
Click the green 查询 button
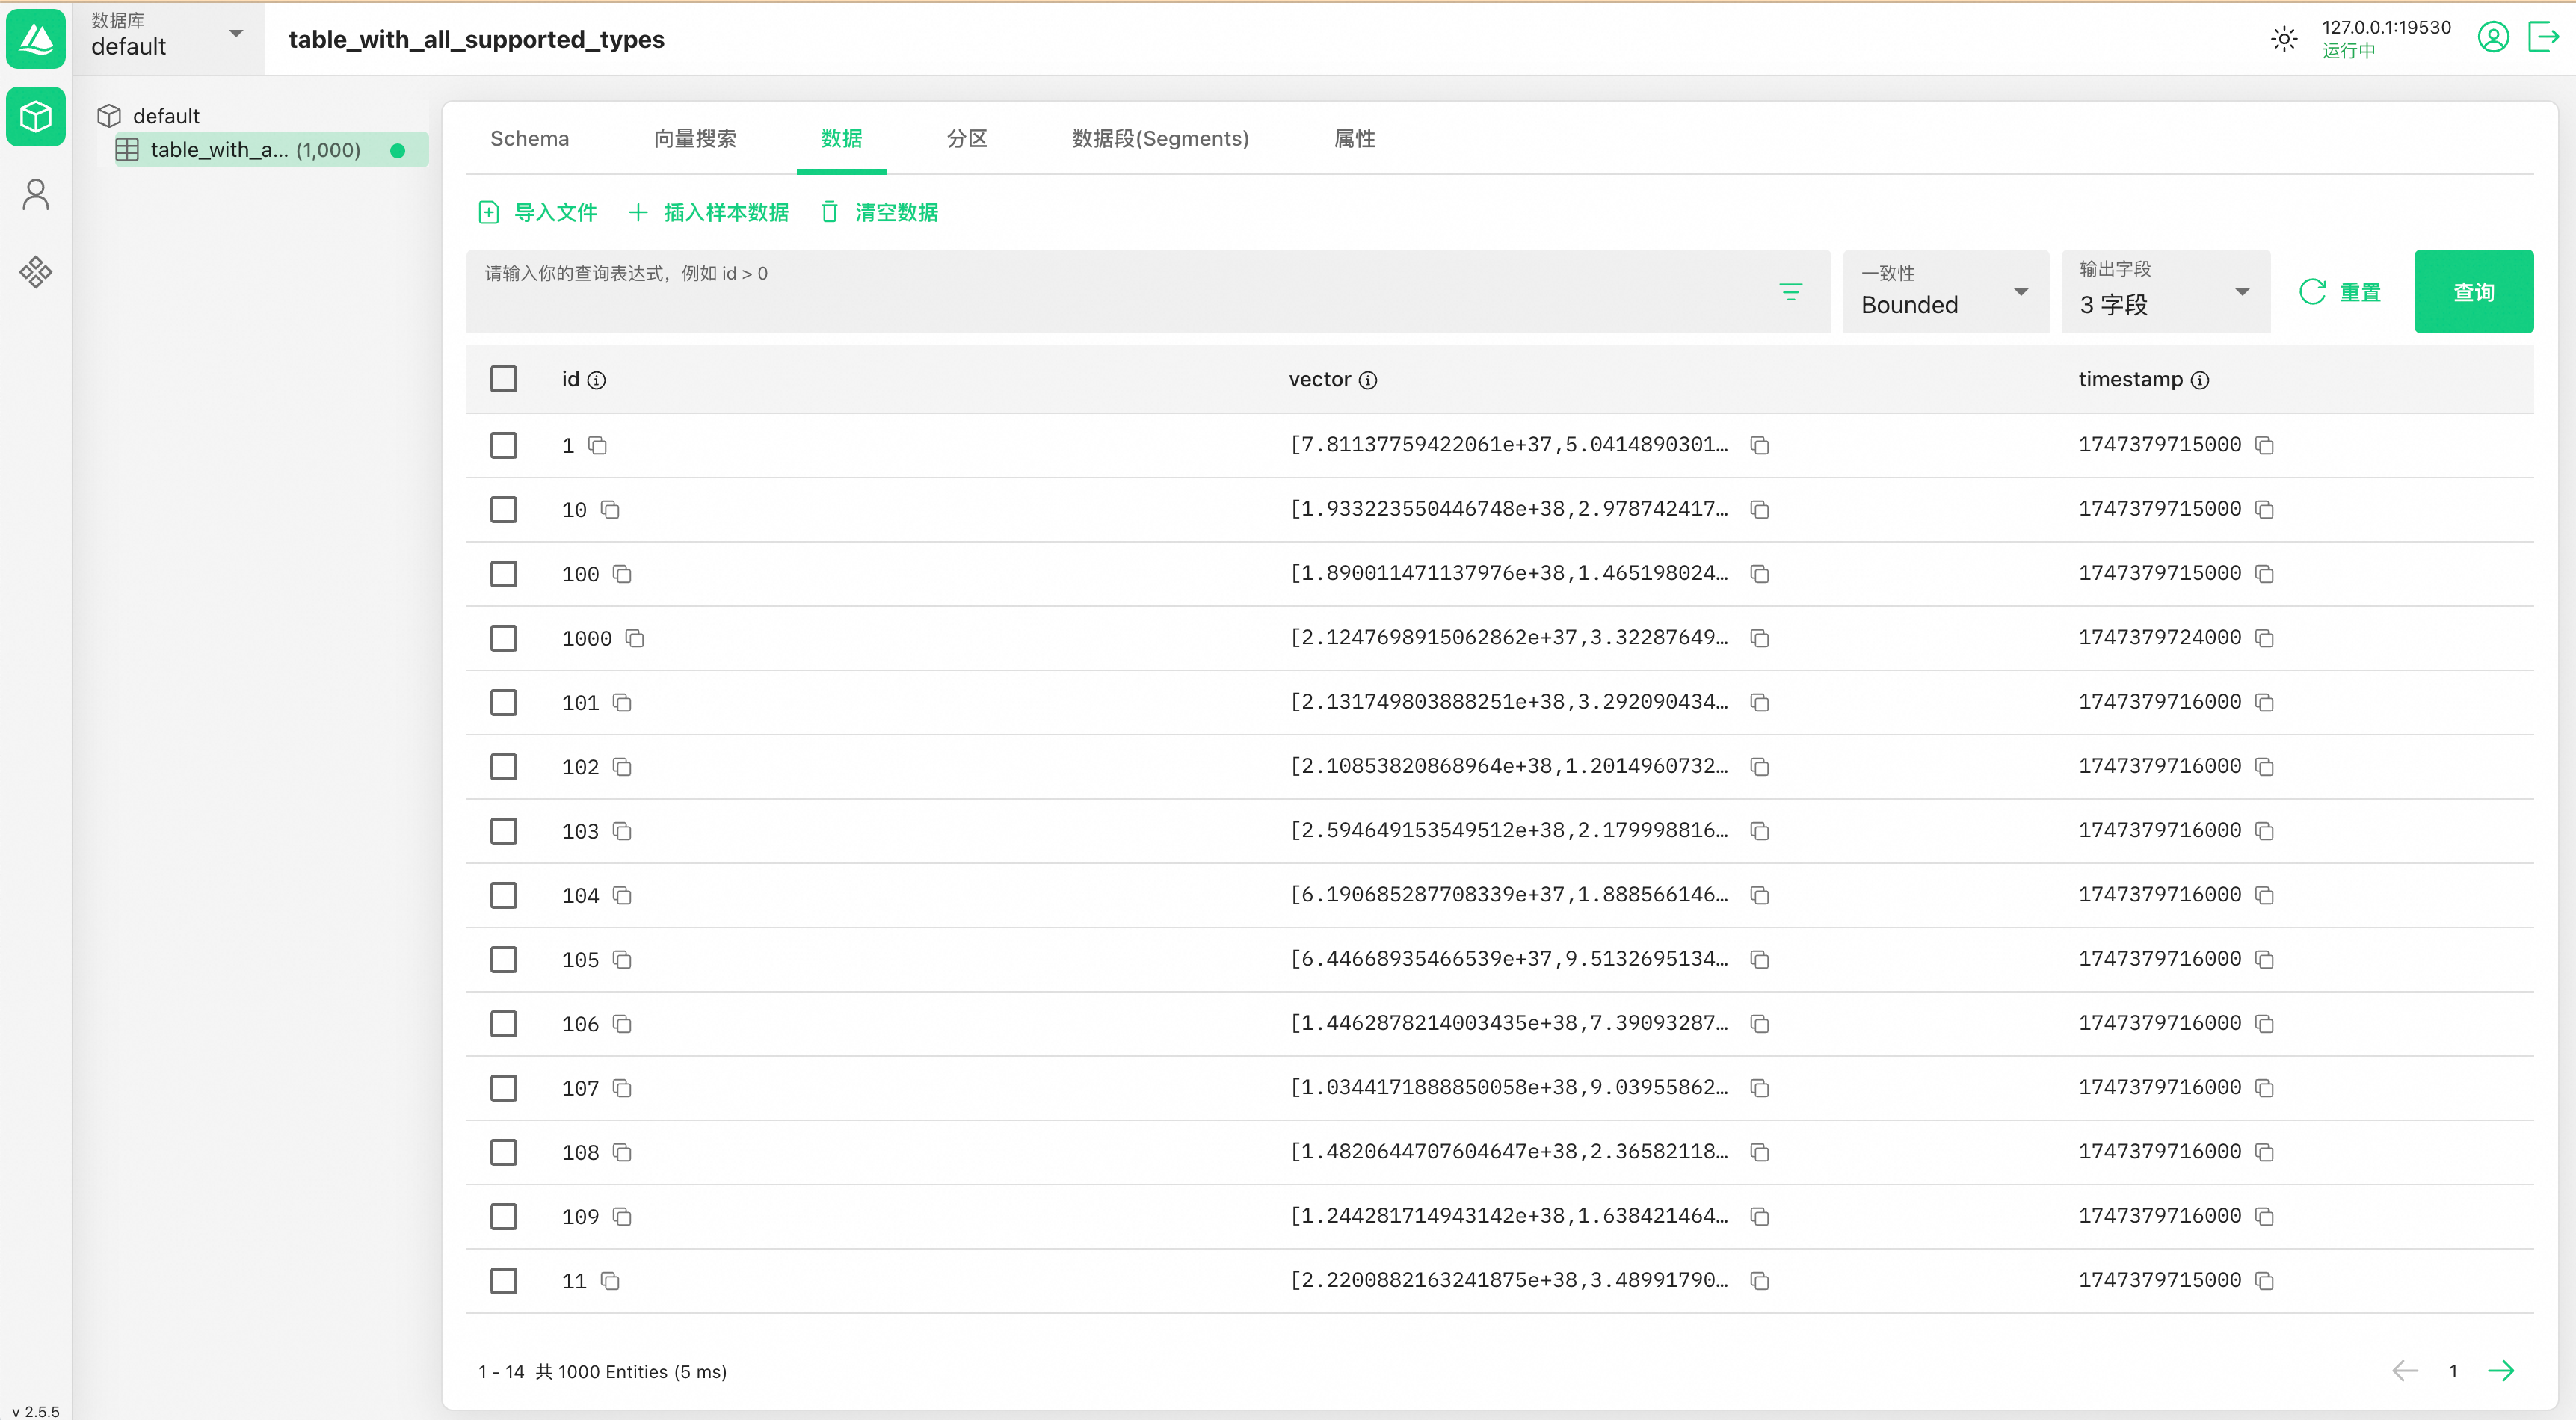pyautogui.click(x=2473, y=292)
